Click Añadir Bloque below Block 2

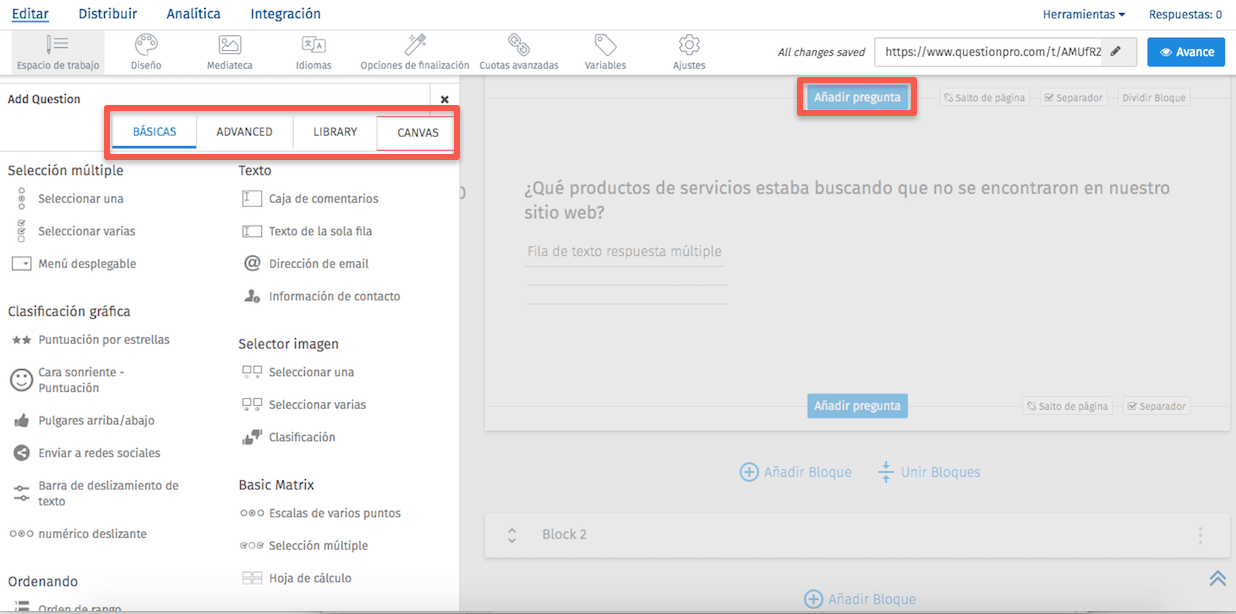point(860,599)
